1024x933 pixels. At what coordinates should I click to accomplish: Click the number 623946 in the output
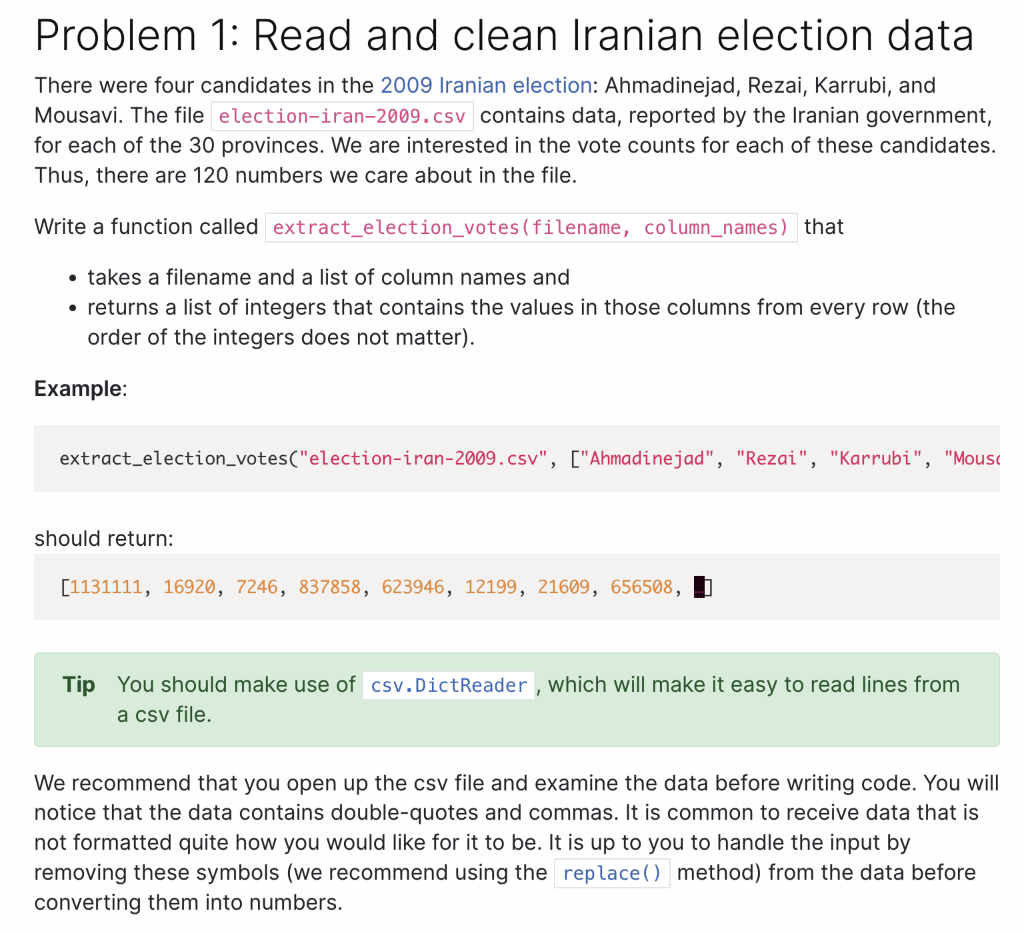[413, 587]
